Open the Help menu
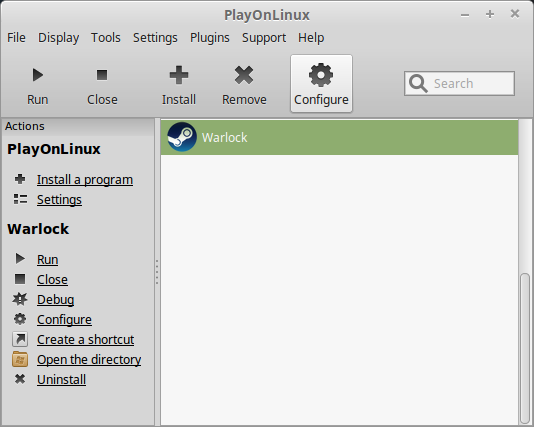 coord(311,37)
